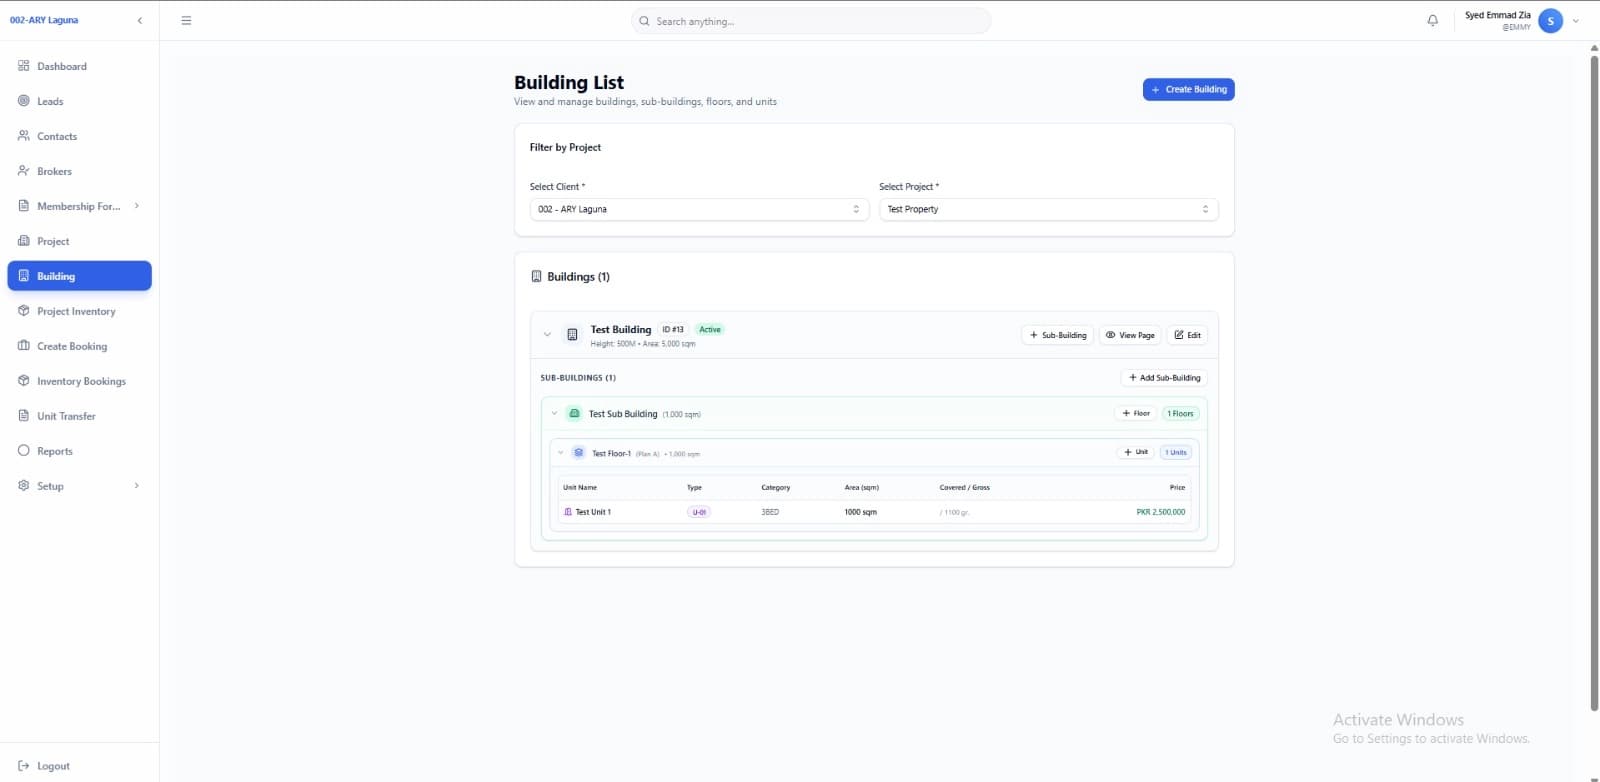Open Create Booking in the sidebar
This screenshot has height=782, width=1600.
pyautogui.click(x=79, y=346)
